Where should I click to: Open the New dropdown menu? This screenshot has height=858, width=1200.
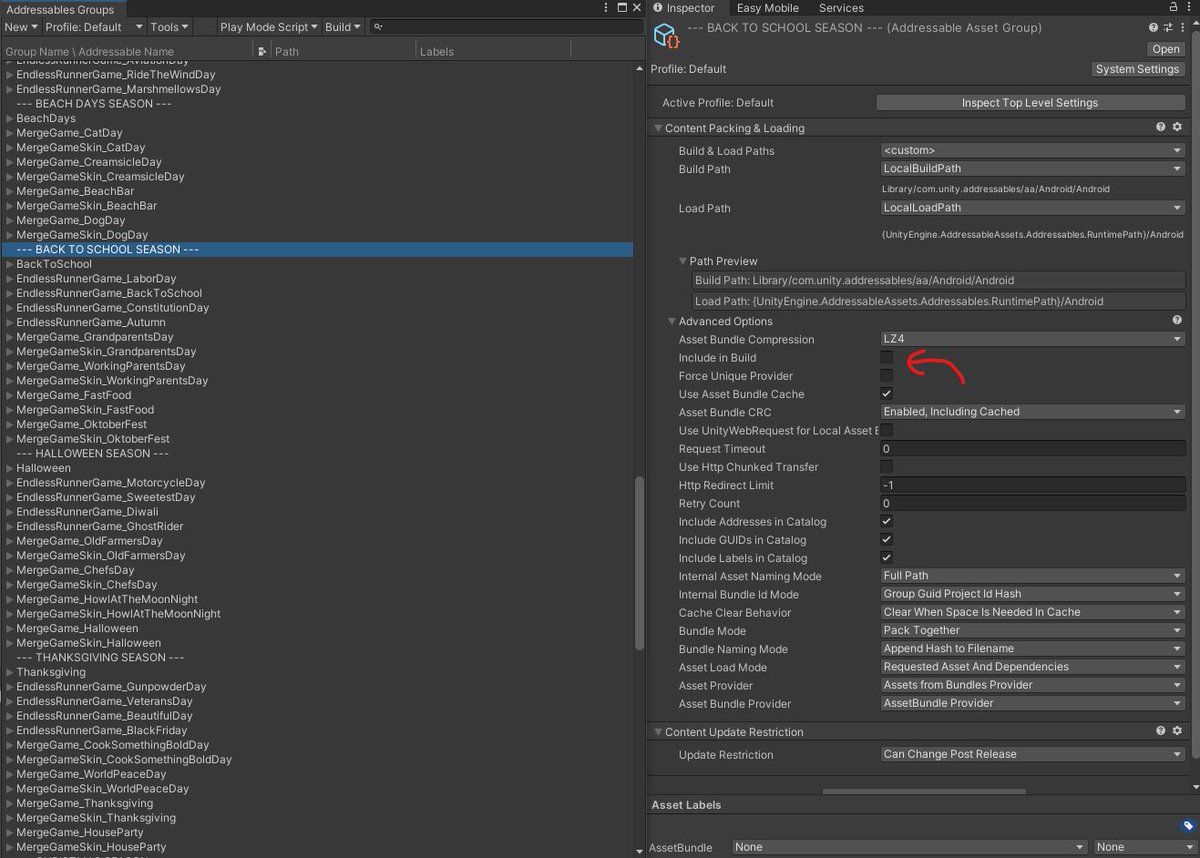21,27
